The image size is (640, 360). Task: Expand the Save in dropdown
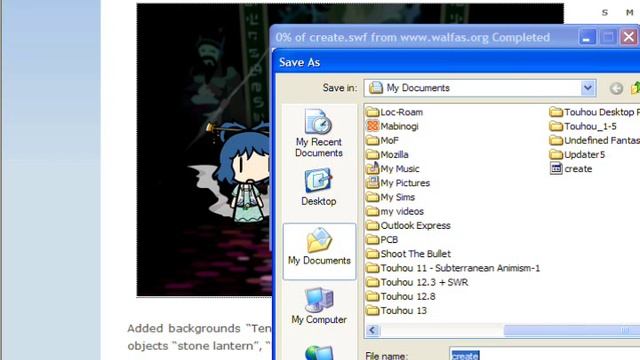click(x=587, y=88)
